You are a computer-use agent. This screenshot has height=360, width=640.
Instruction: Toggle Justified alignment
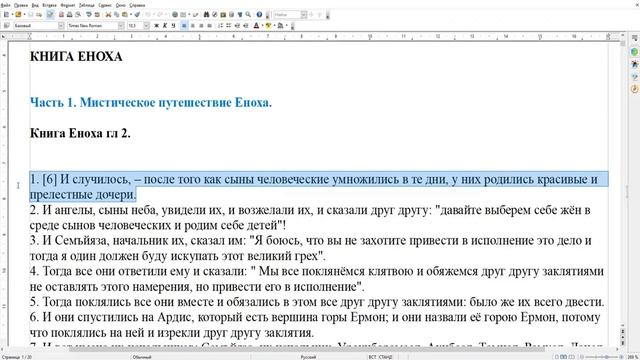coord(209,26)
